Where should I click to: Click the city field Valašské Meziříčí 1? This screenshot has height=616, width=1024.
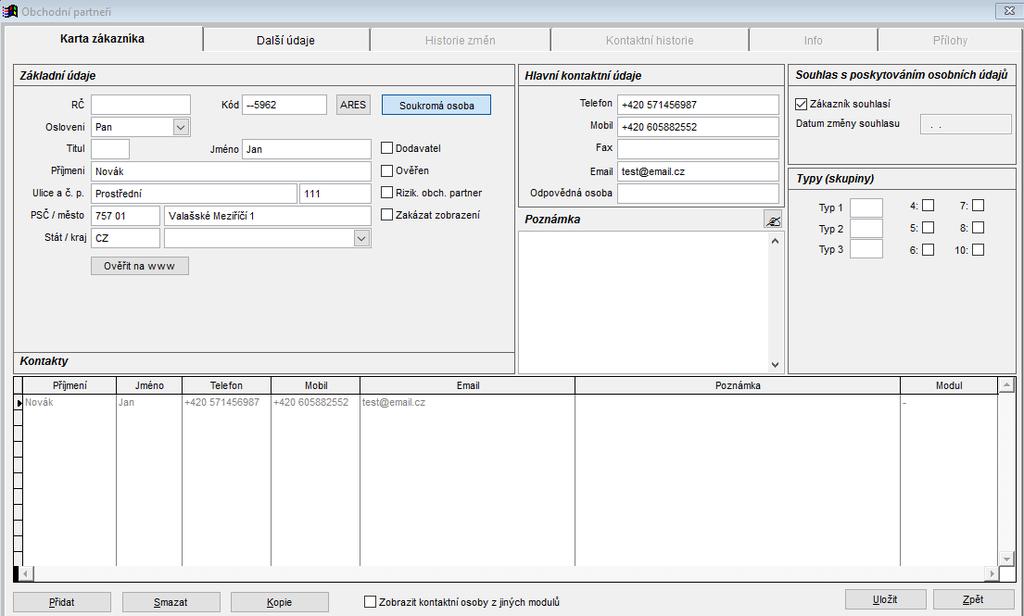(268, 216)
